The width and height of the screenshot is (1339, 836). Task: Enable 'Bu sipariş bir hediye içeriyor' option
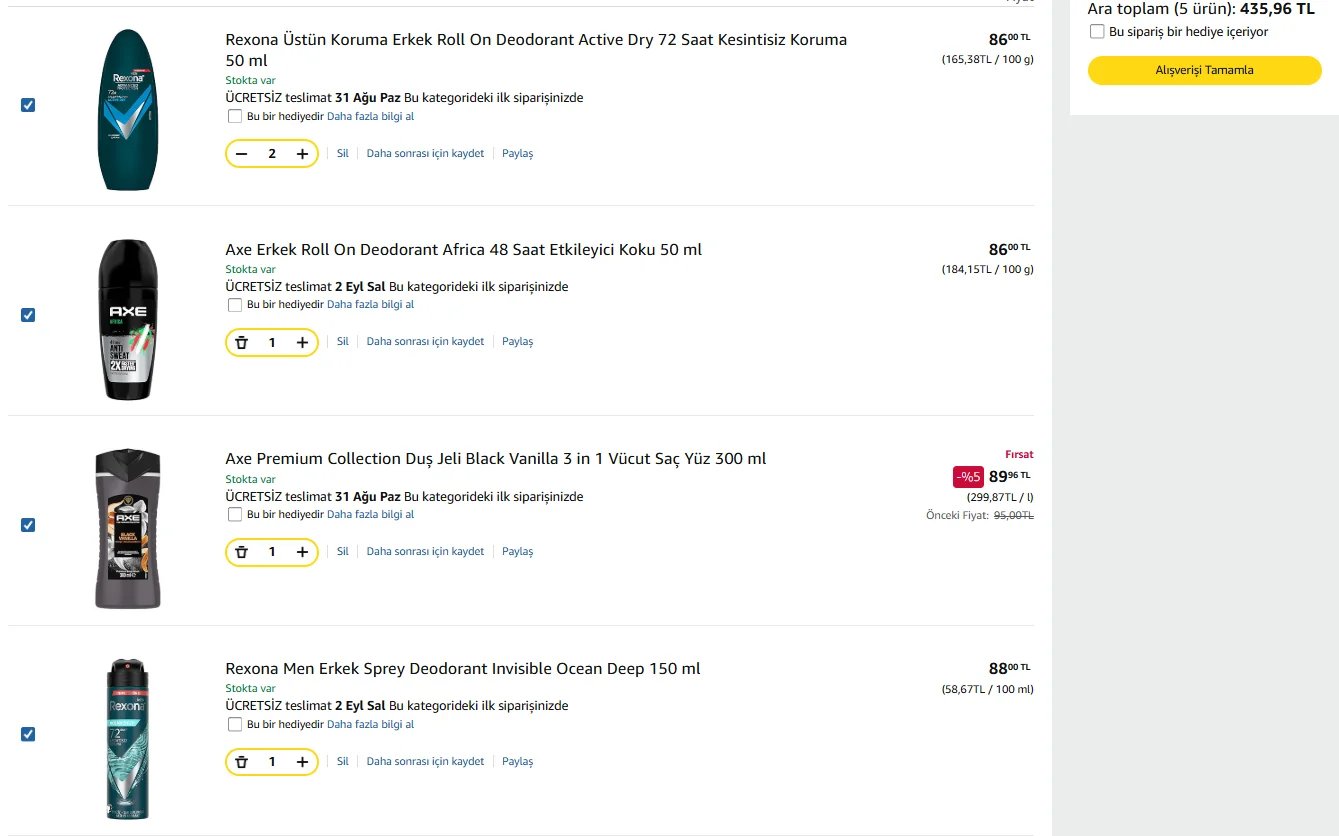coord(1097,32)
